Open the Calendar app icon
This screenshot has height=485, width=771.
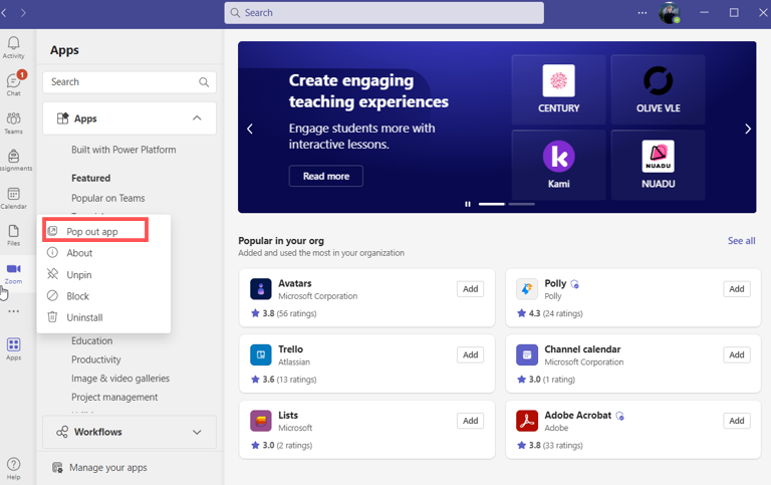tap(13, 197)
